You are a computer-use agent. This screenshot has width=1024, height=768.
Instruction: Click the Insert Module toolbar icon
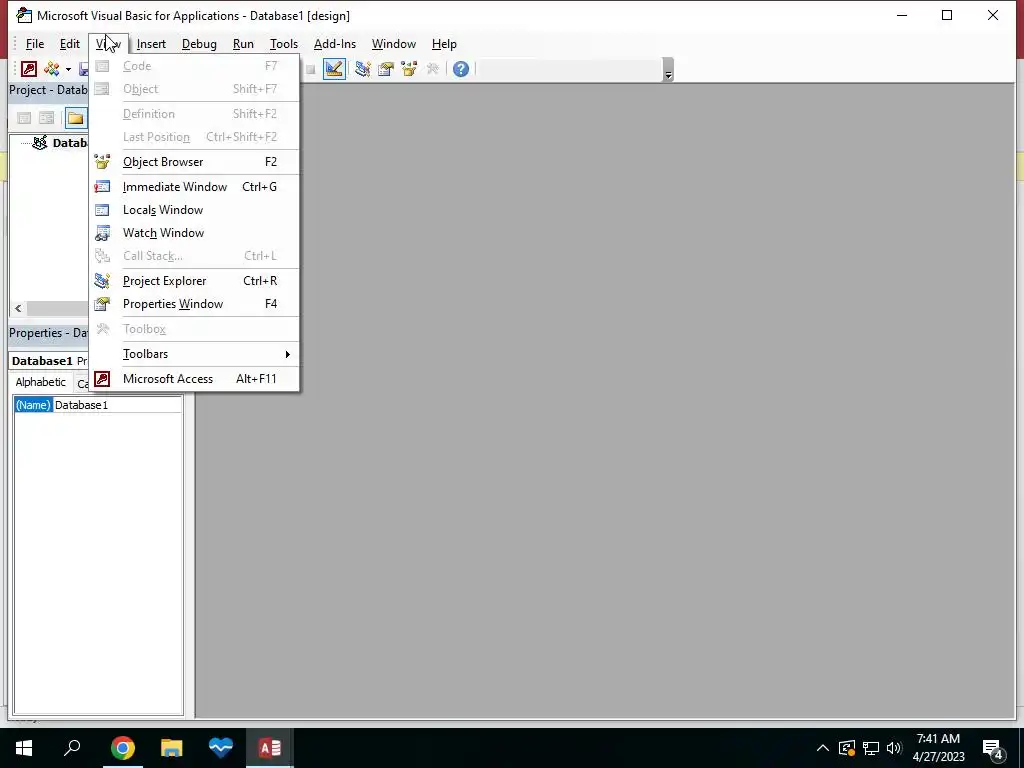(52, 69)
